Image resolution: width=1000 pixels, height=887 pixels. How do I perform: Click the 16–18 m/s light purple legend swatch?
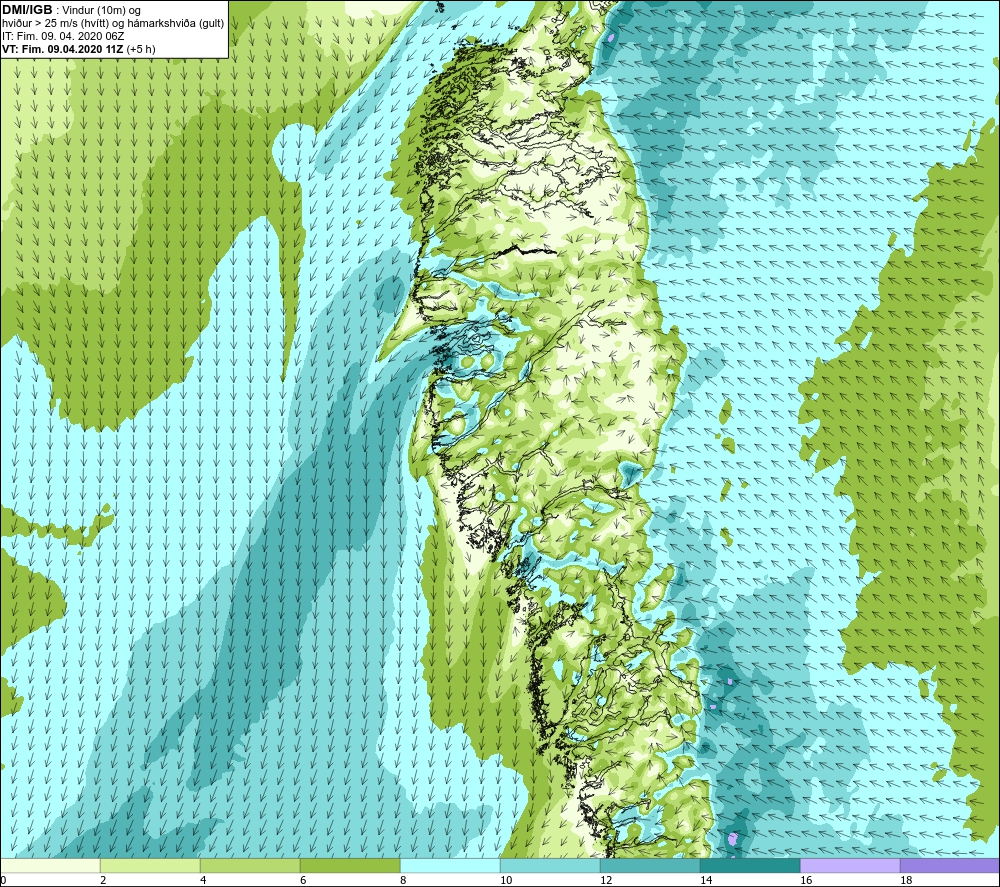pos(850,865)
